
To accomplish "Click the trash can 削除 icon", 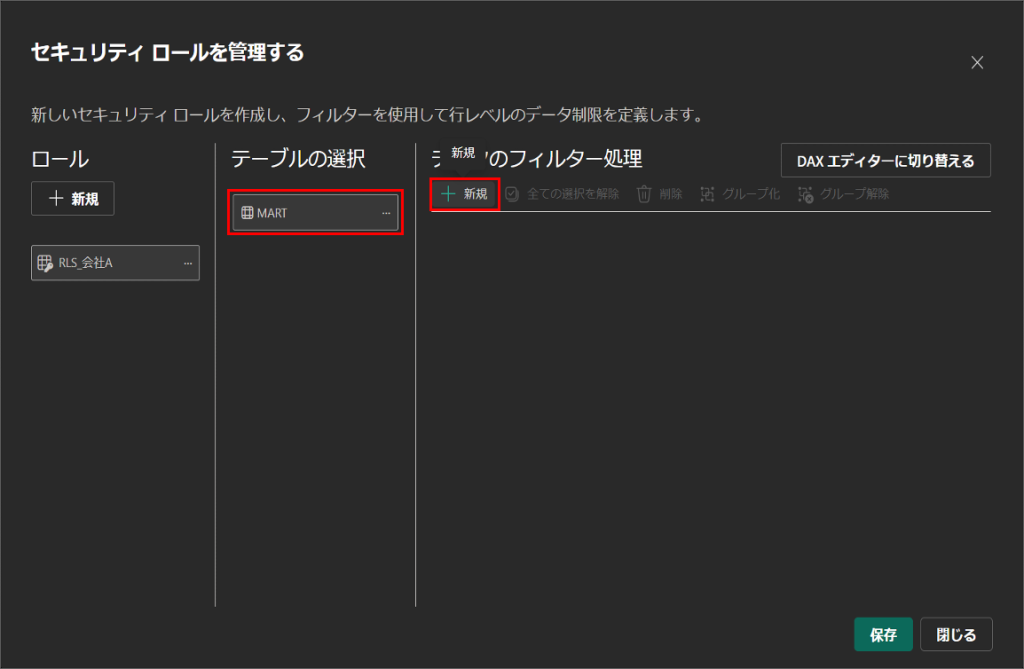I will click(645, 194).
